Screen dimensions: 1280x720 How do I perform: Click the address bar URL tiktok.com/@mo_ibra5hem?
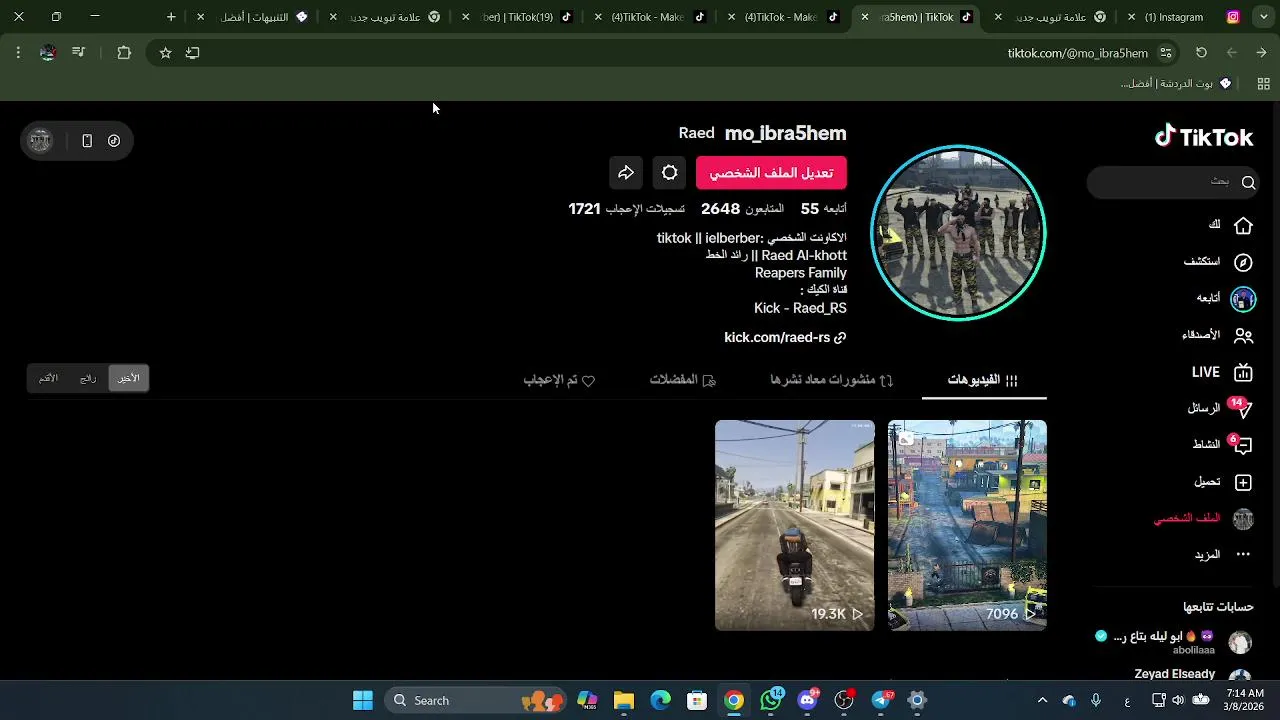pyautogui.click(x=1077, y=53)
